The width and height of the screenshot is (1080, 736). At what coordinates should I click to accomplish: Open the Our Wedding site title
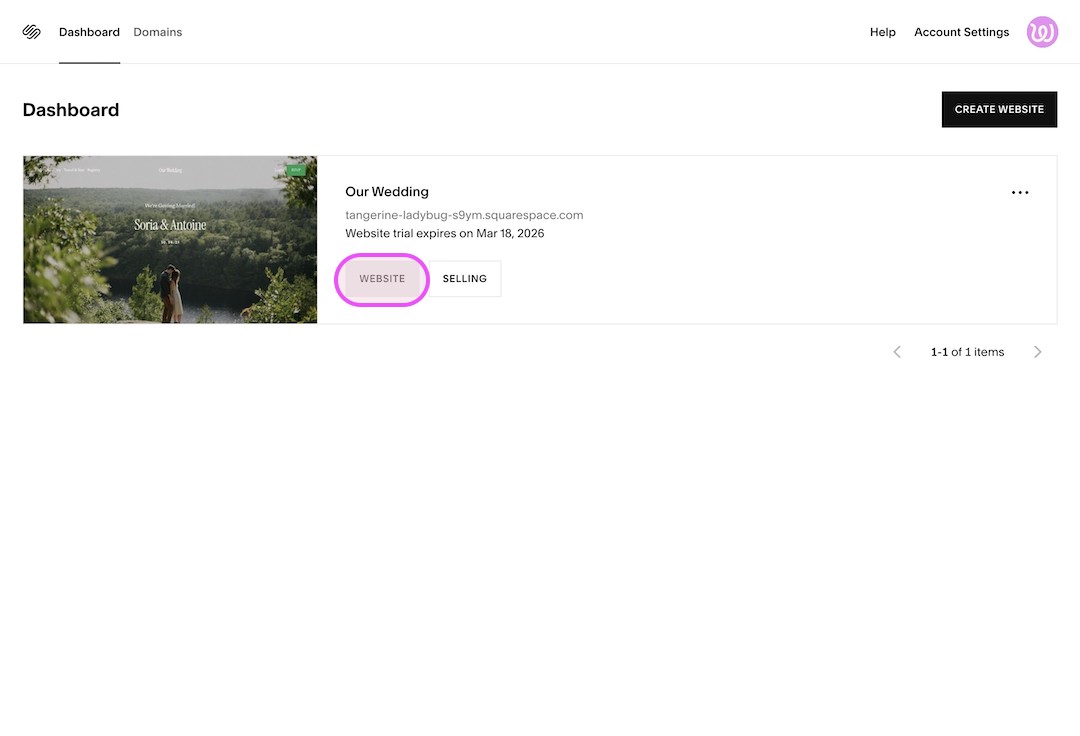coord(386,191)
